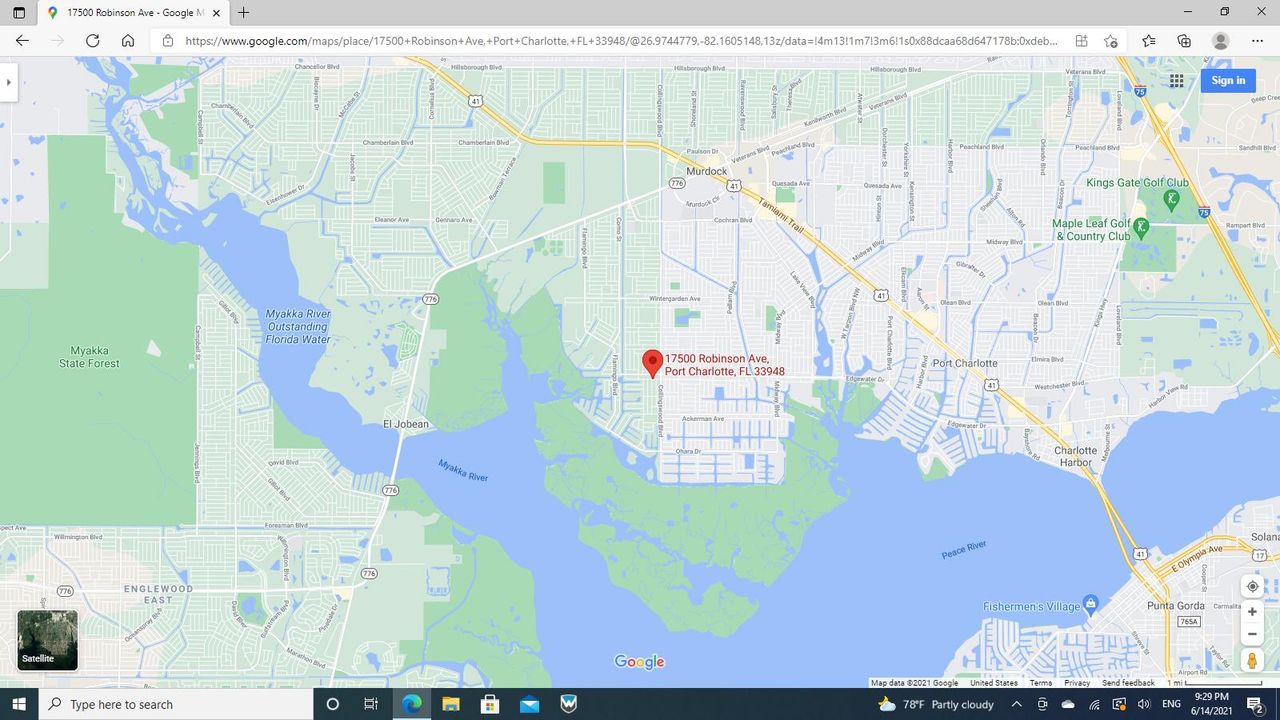Open the ENG language selector
This screenshot has width=1280, height=720.
tap(1172, 704)
